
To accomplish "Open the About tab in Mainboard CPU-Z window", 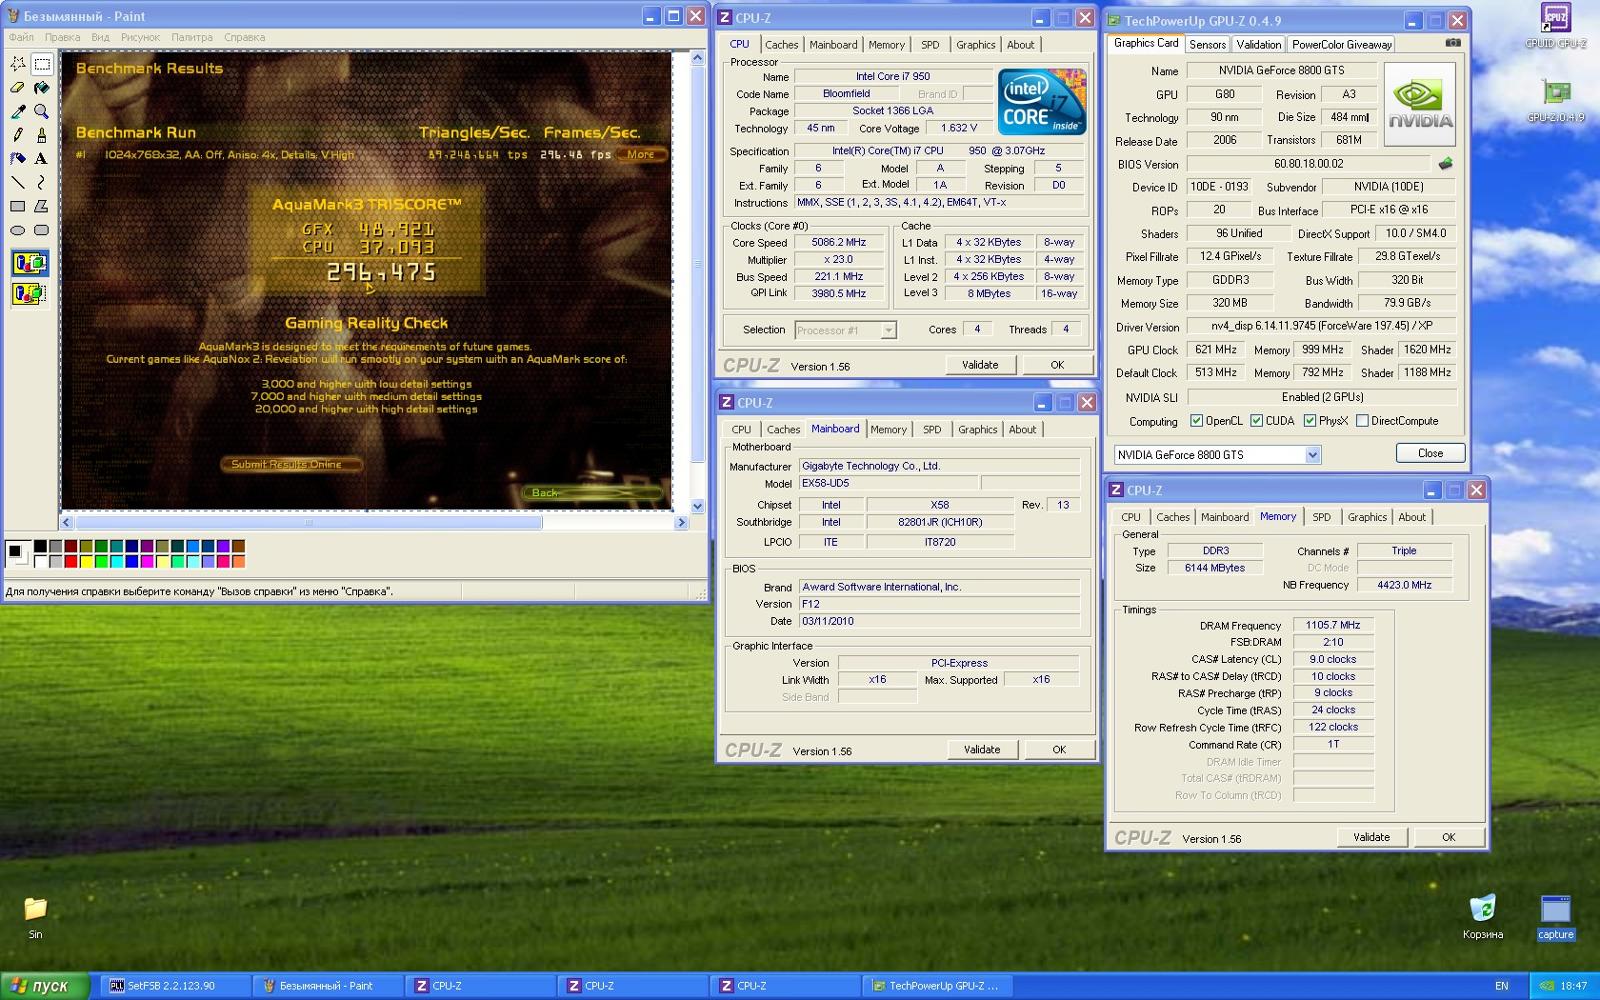I will pyautogui.click(x=1022, y=429).
